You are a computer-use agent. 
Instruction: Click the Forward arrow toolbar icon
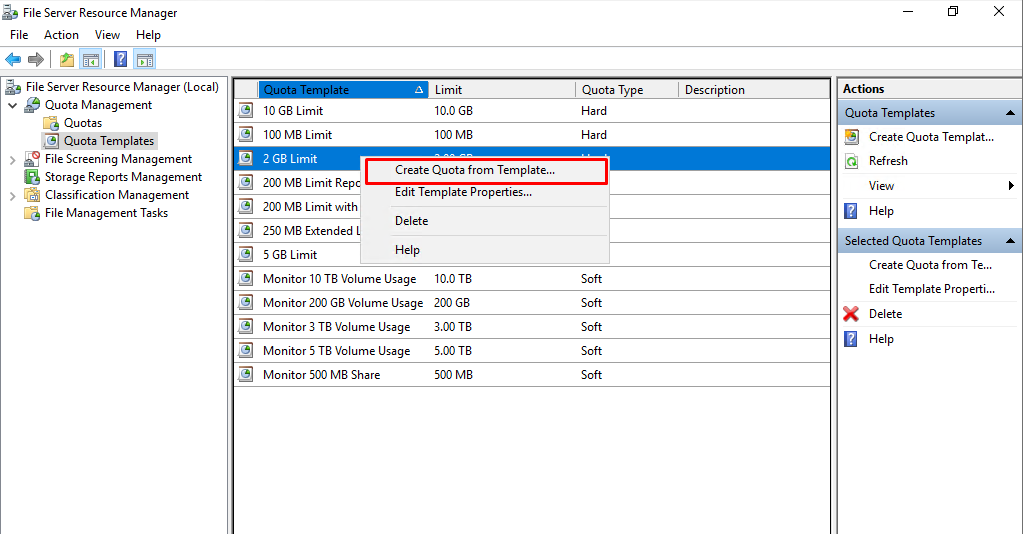pos(36,59)
